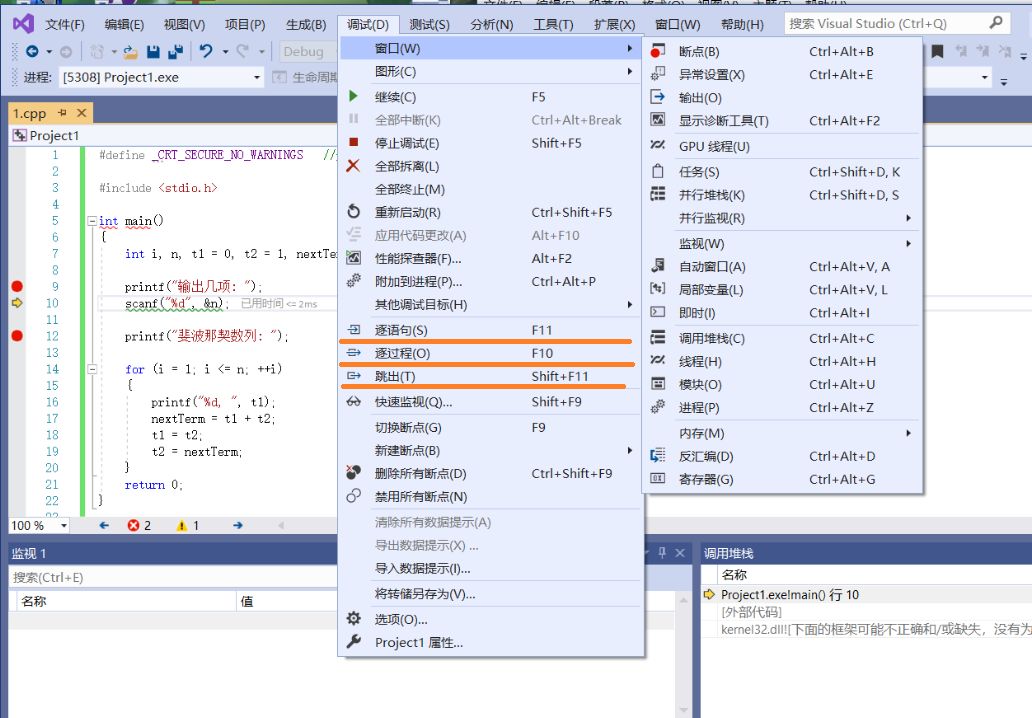Click the bookmark icon near the search box
The width and height of the screenshot is (1032, 718).
(x=936, y=51)
